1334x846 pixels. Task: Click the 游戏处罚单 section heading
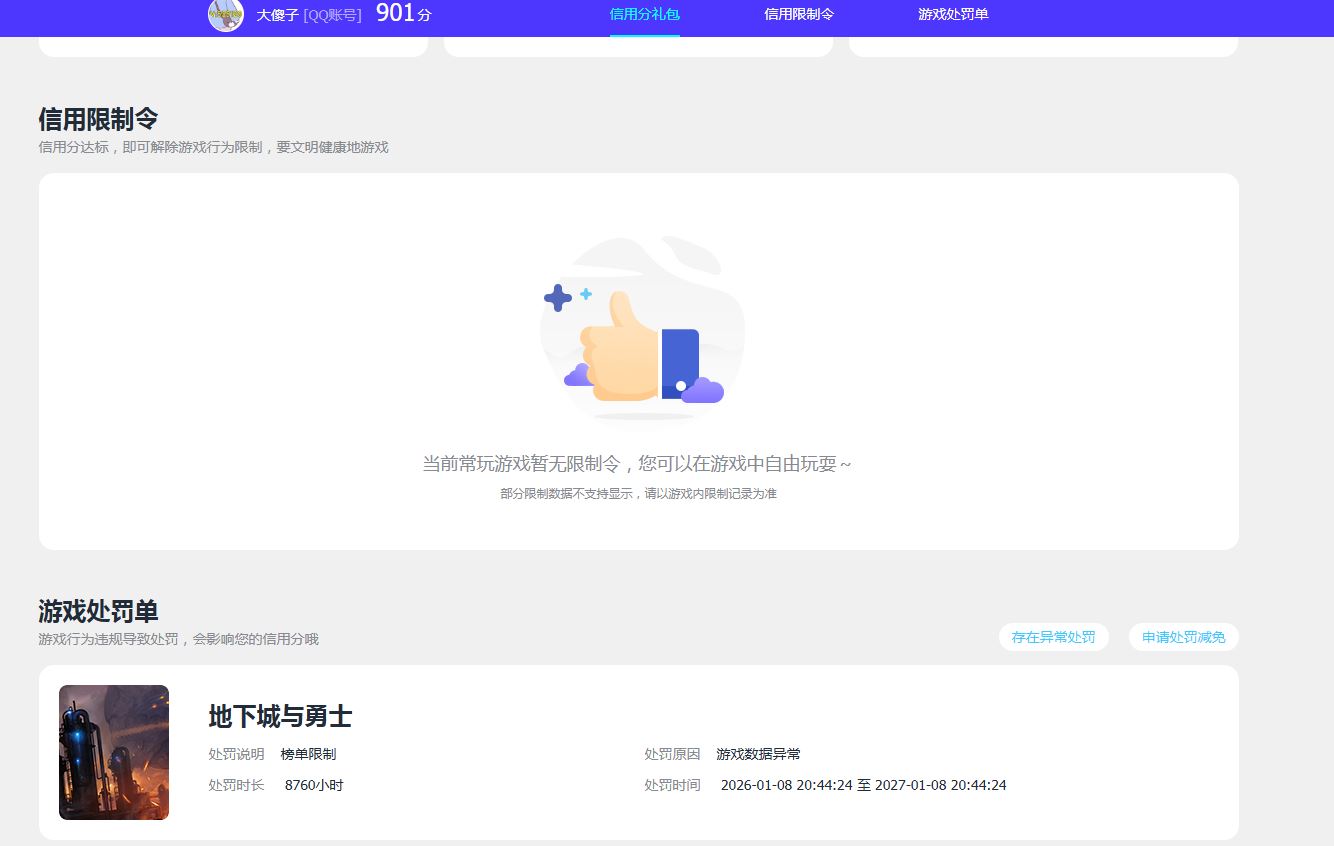coord(98,611)
